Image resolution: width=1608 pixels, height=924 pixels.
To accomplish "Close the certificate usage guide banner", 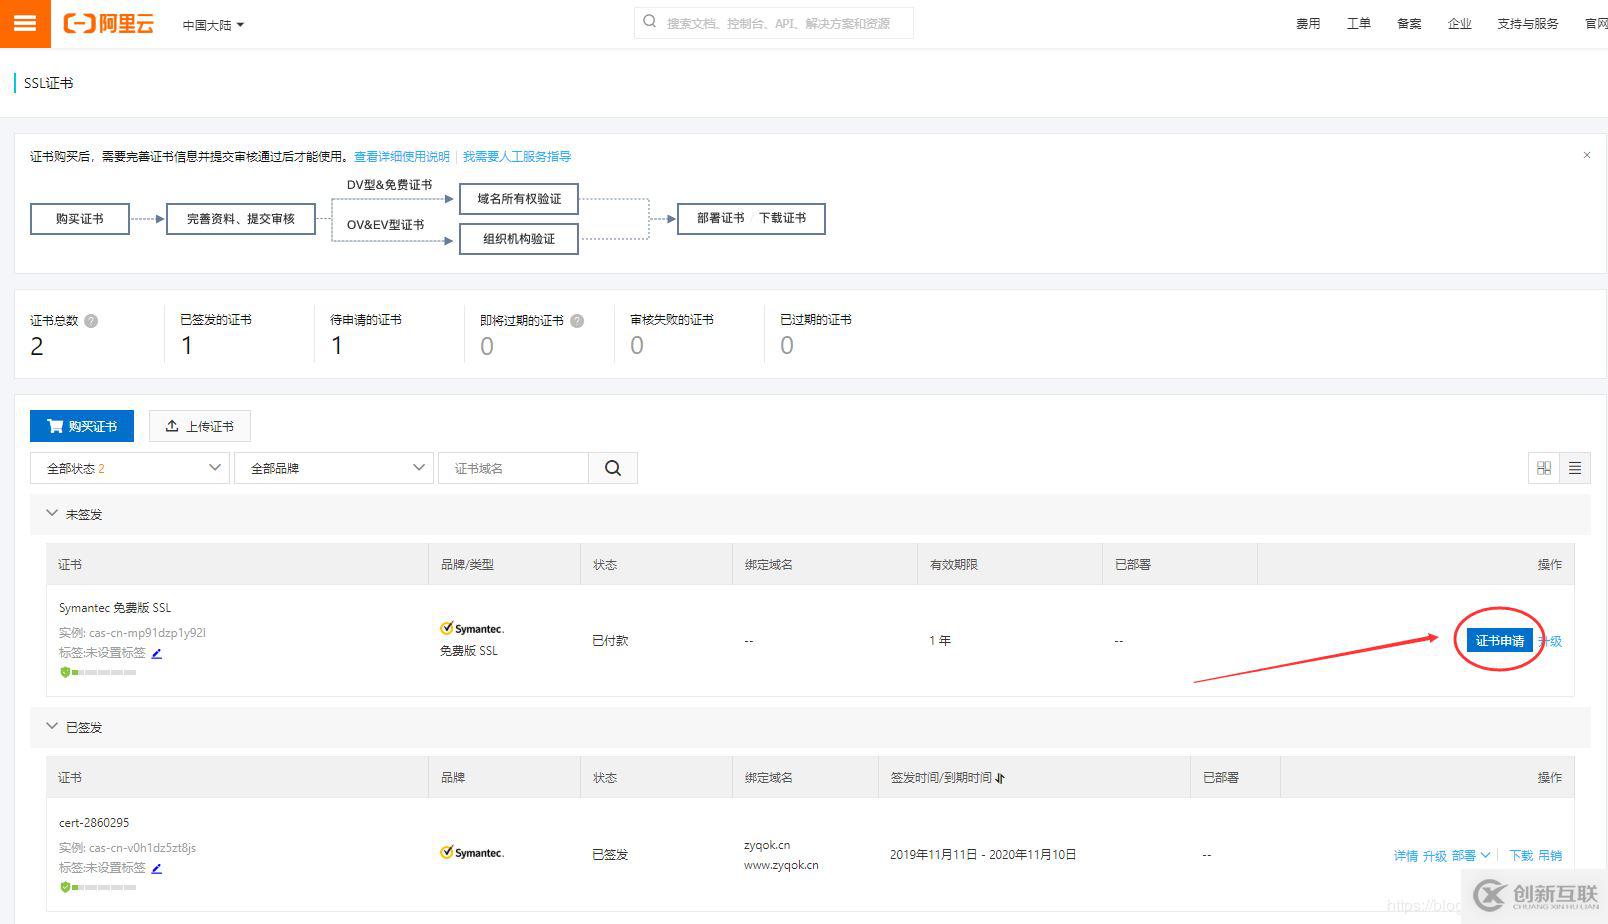I will click(x=1586, y=155).
